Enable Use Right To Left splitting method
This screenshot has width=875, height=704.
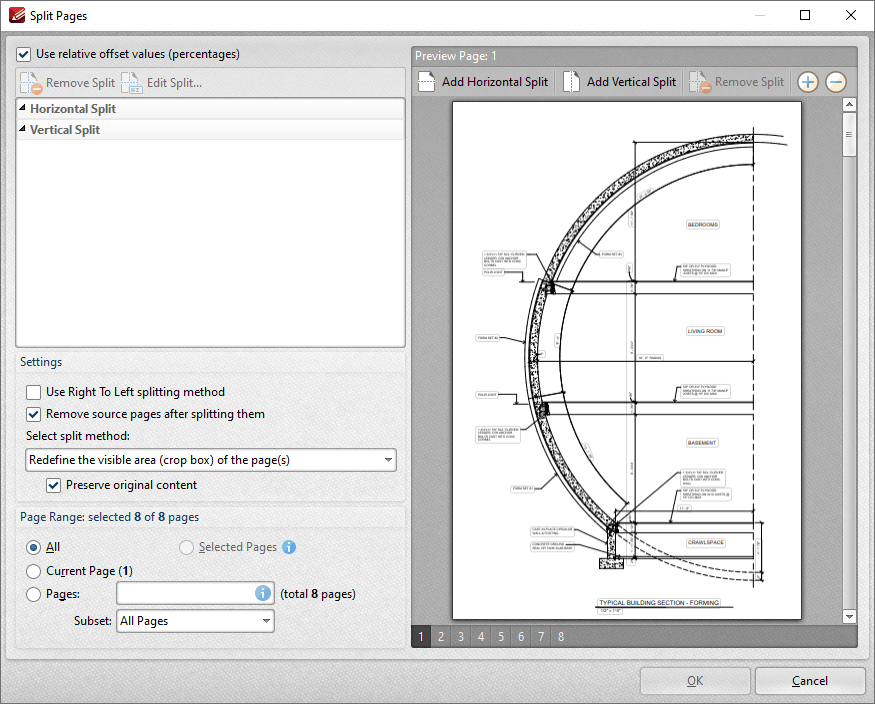point(33,392)
